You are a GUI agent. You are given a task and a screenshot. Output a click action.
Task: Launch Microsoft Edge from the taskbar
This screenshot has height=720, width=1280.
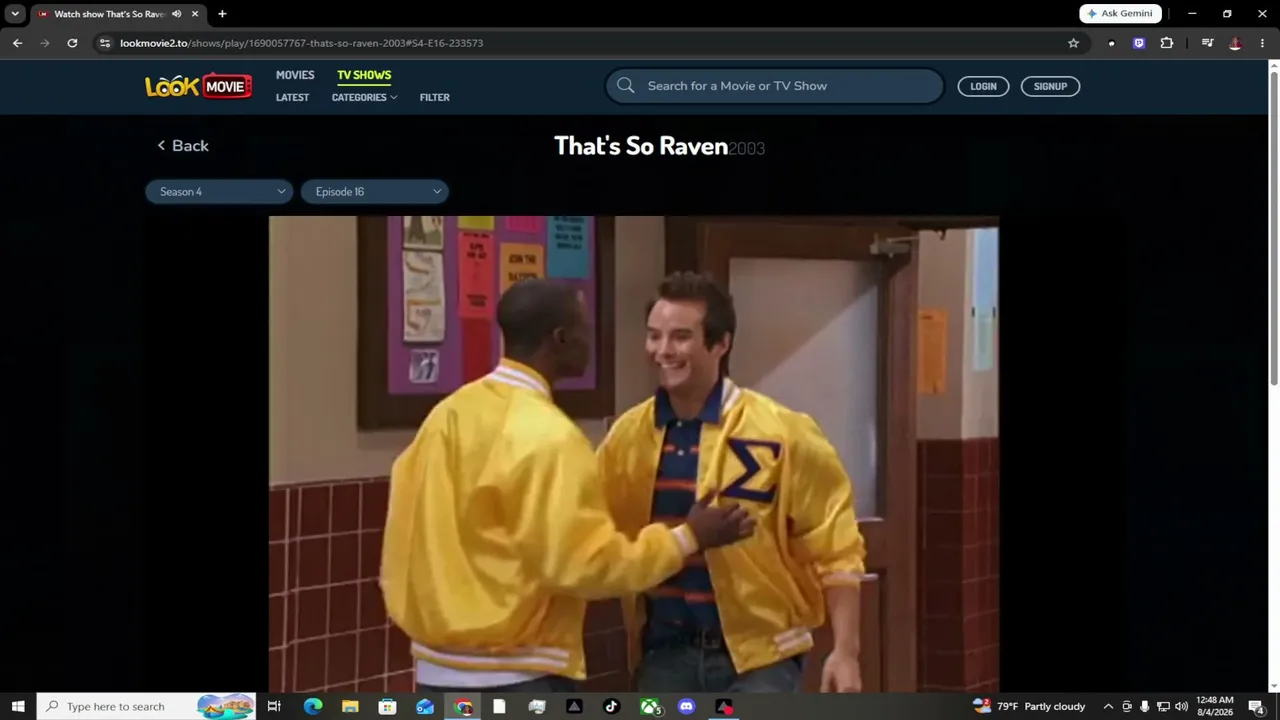(313, 706)
